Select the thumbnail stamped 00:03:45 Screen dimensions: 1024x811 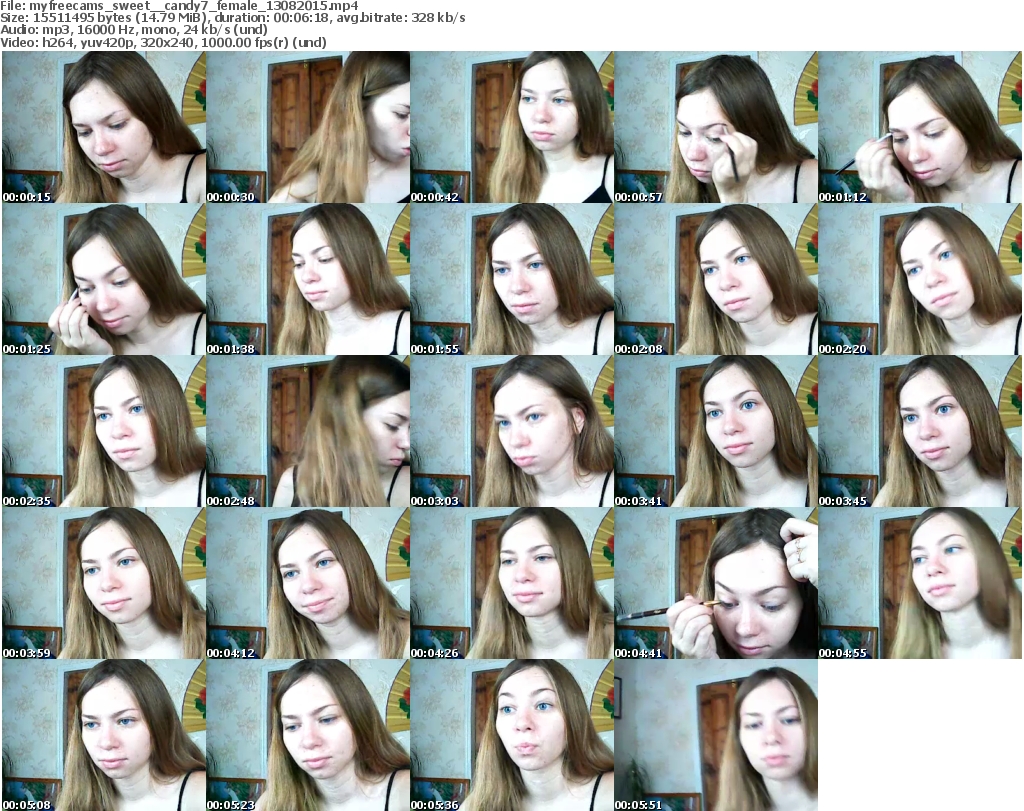(920, 431)
